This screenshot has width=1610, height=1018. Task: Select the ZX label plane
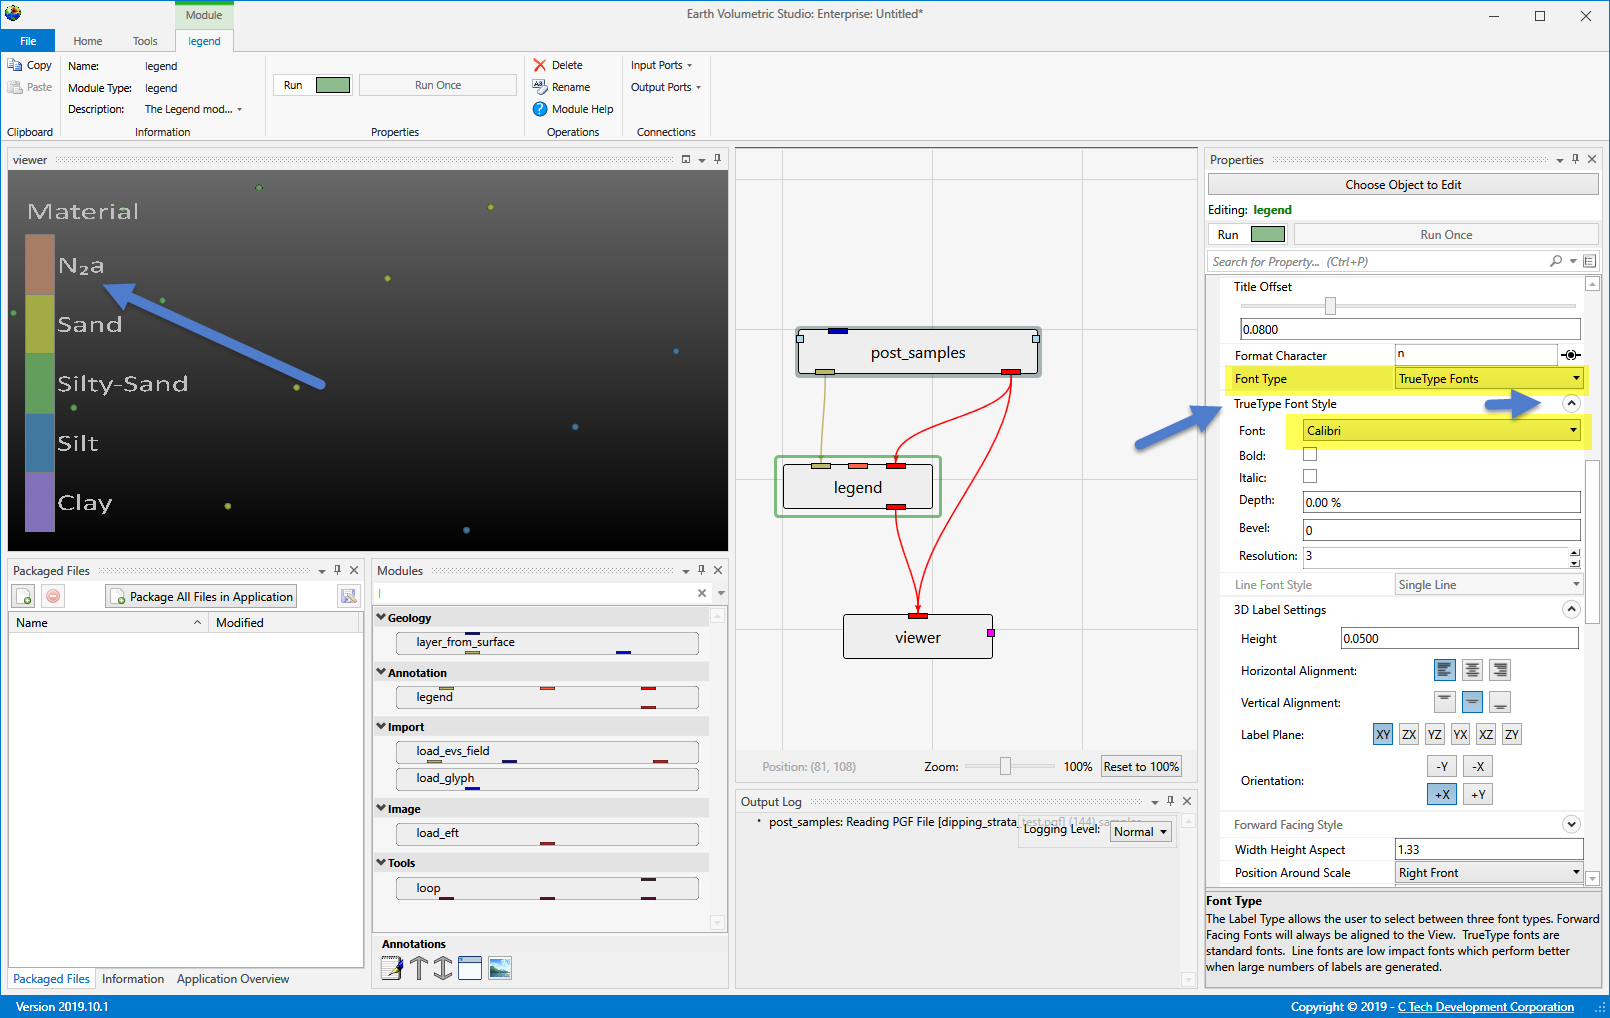point(1409,734)
